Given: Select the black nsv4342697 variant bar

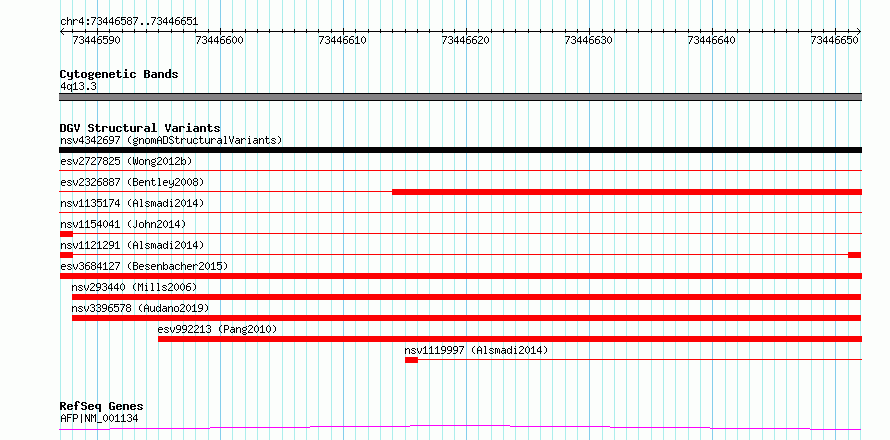Looking at the screenshot, I should tap(461, 150).
